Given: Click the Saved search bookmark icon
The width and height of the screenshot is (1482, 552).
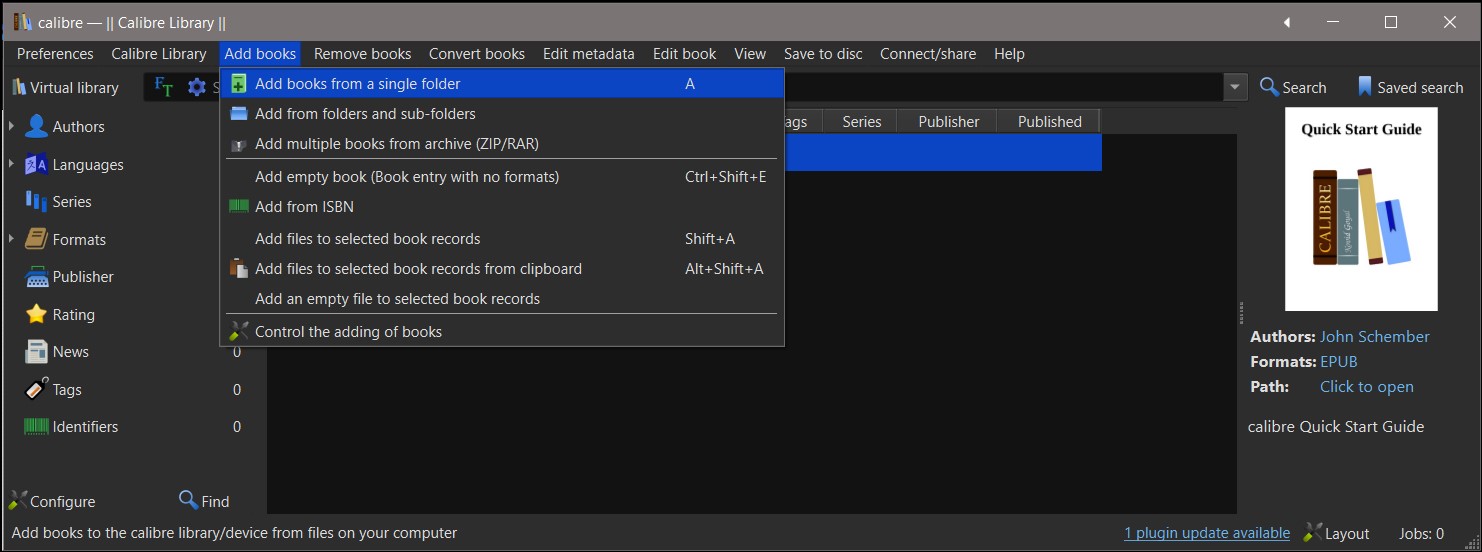Looking at the screenshot, I should tap(1365, 87).
